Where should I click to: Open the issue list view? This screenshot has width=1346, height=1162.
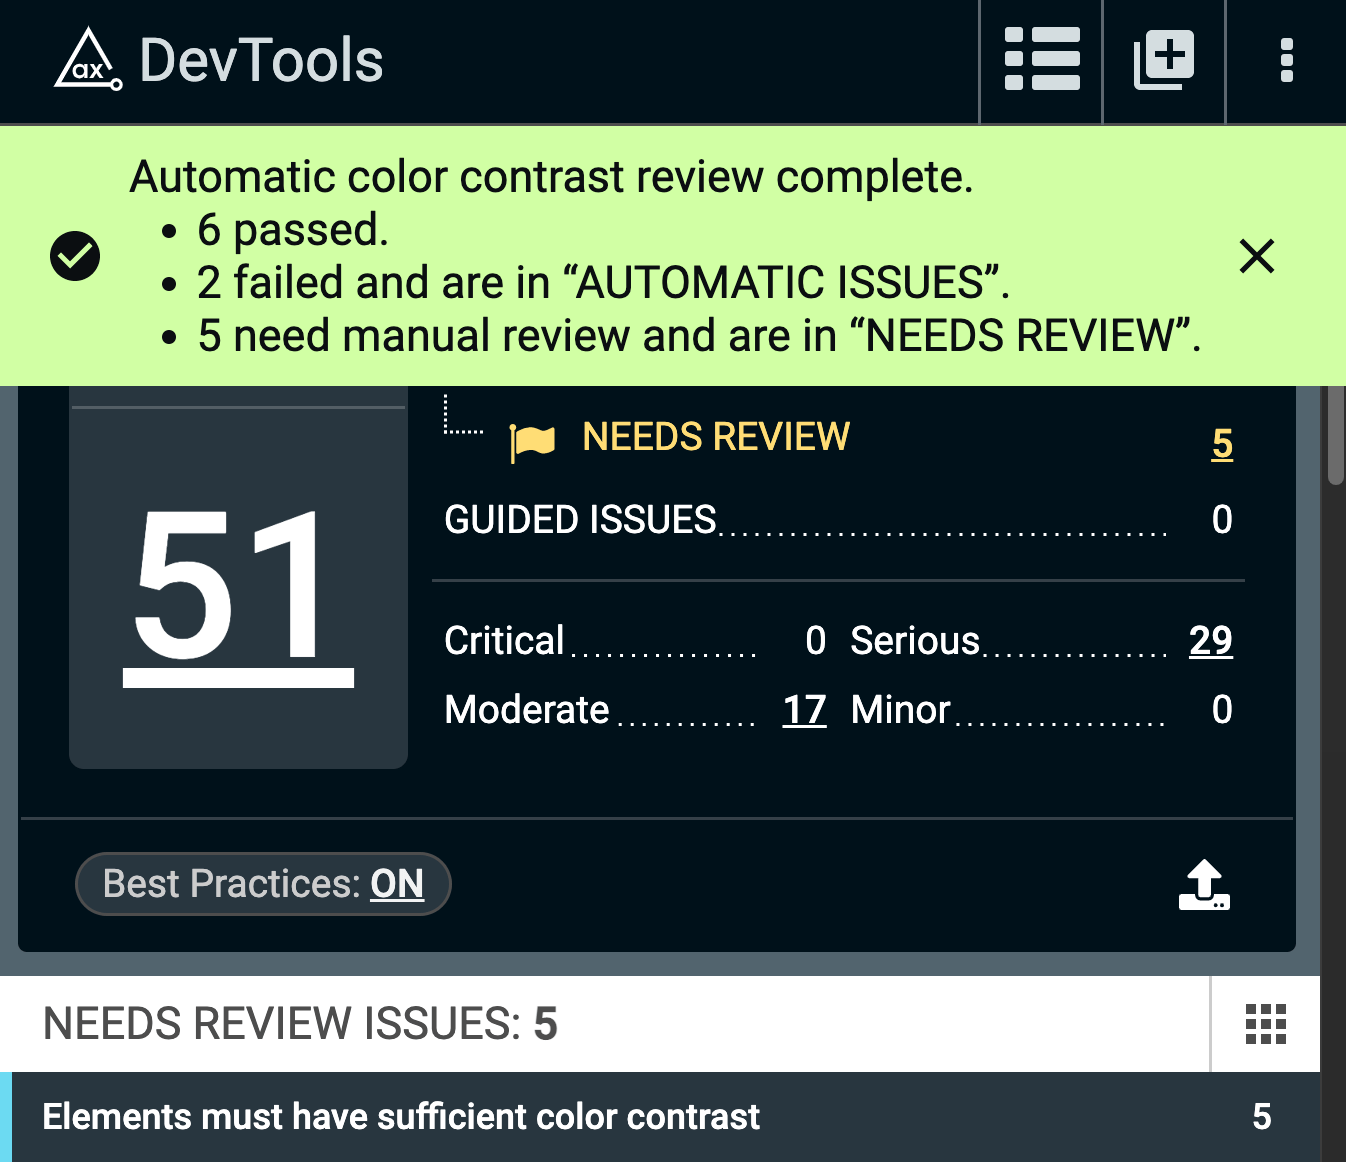coord(1040,60)
